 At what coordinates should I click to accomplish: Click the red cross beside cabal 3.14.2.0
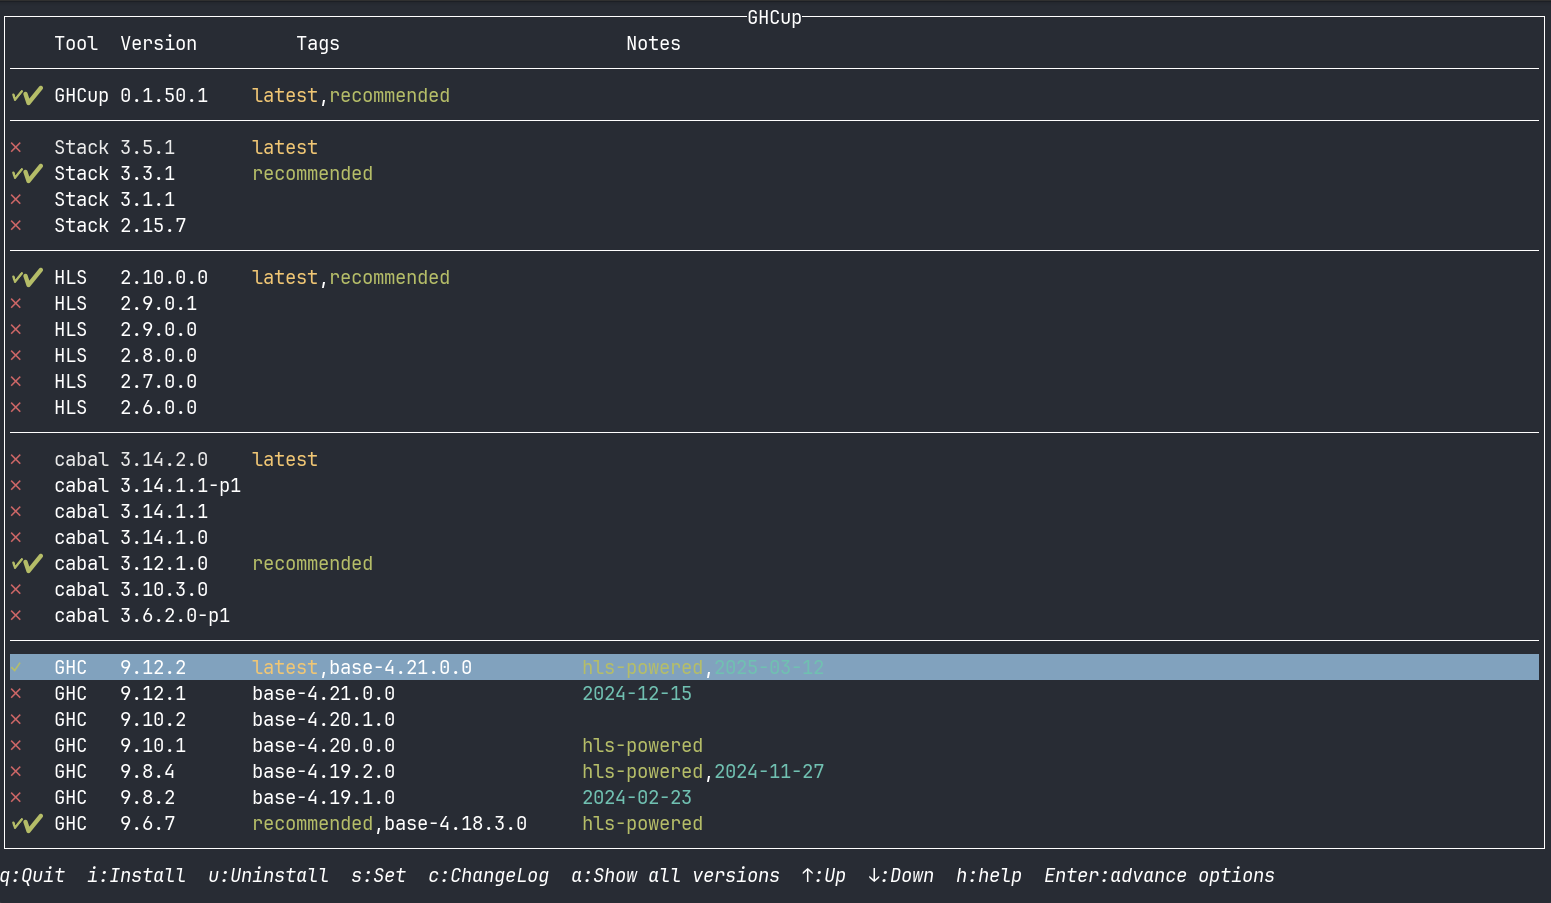(16, 460)
